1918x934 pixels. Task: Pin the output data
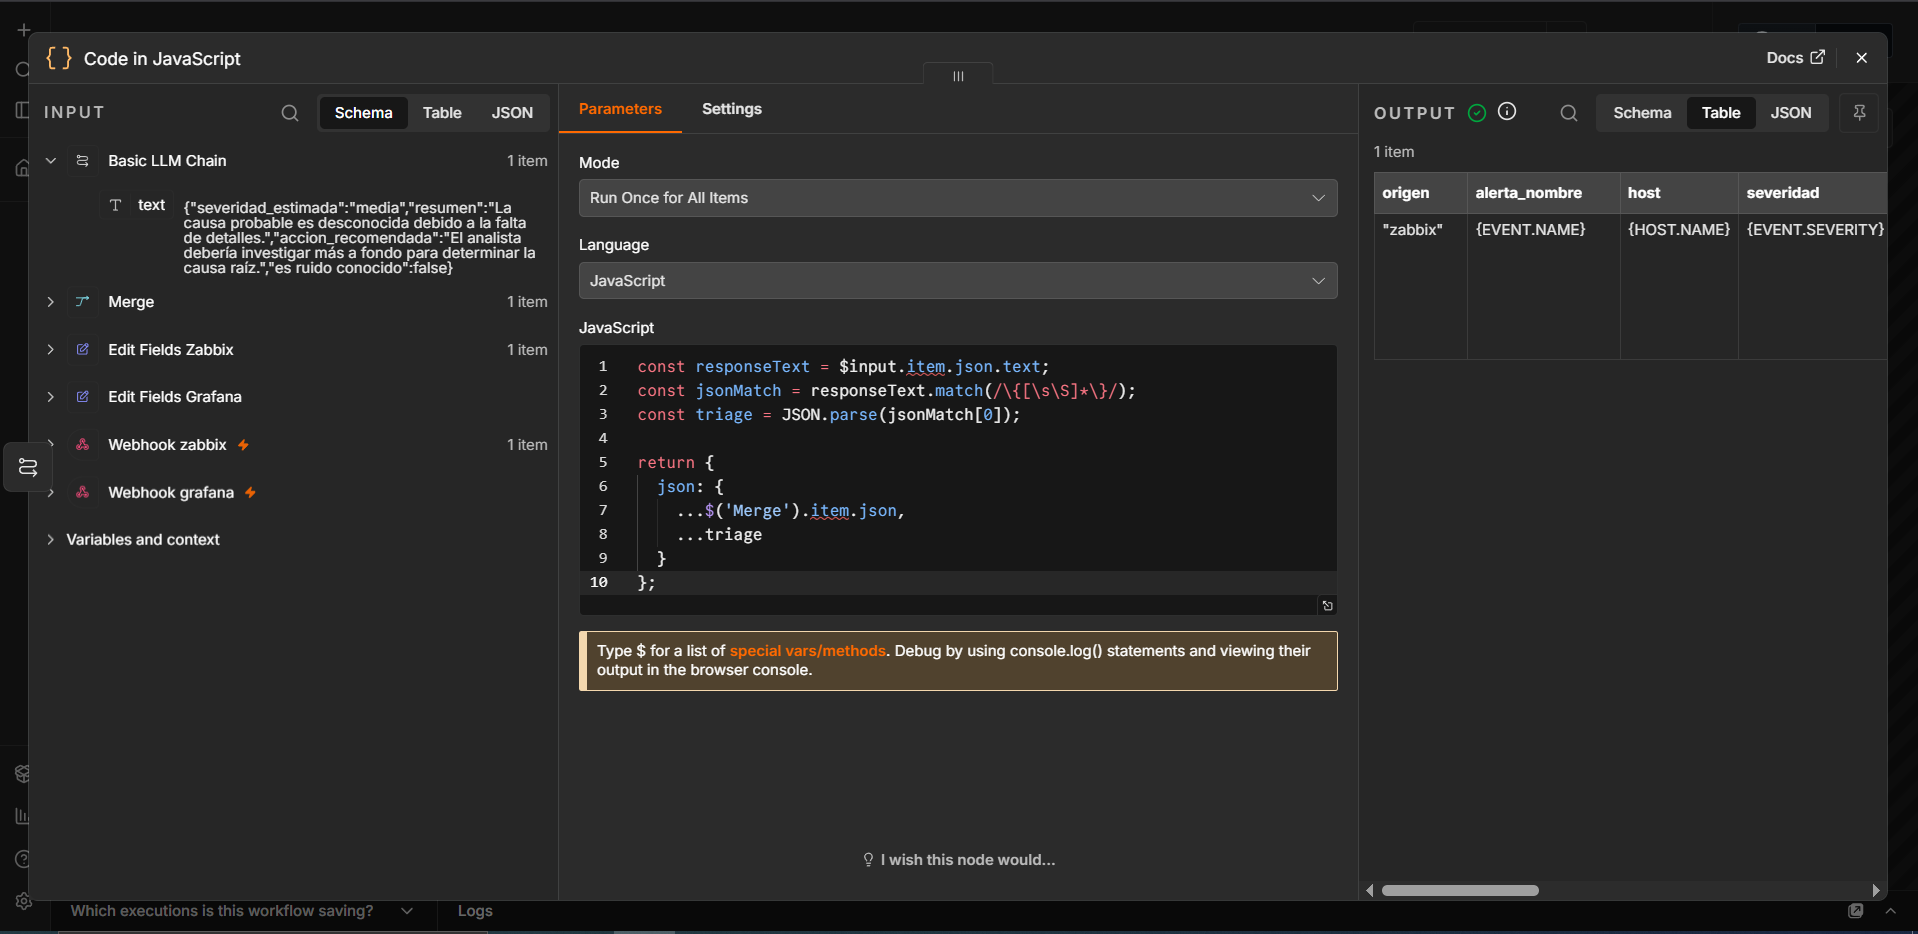(x=1859, y=113)
